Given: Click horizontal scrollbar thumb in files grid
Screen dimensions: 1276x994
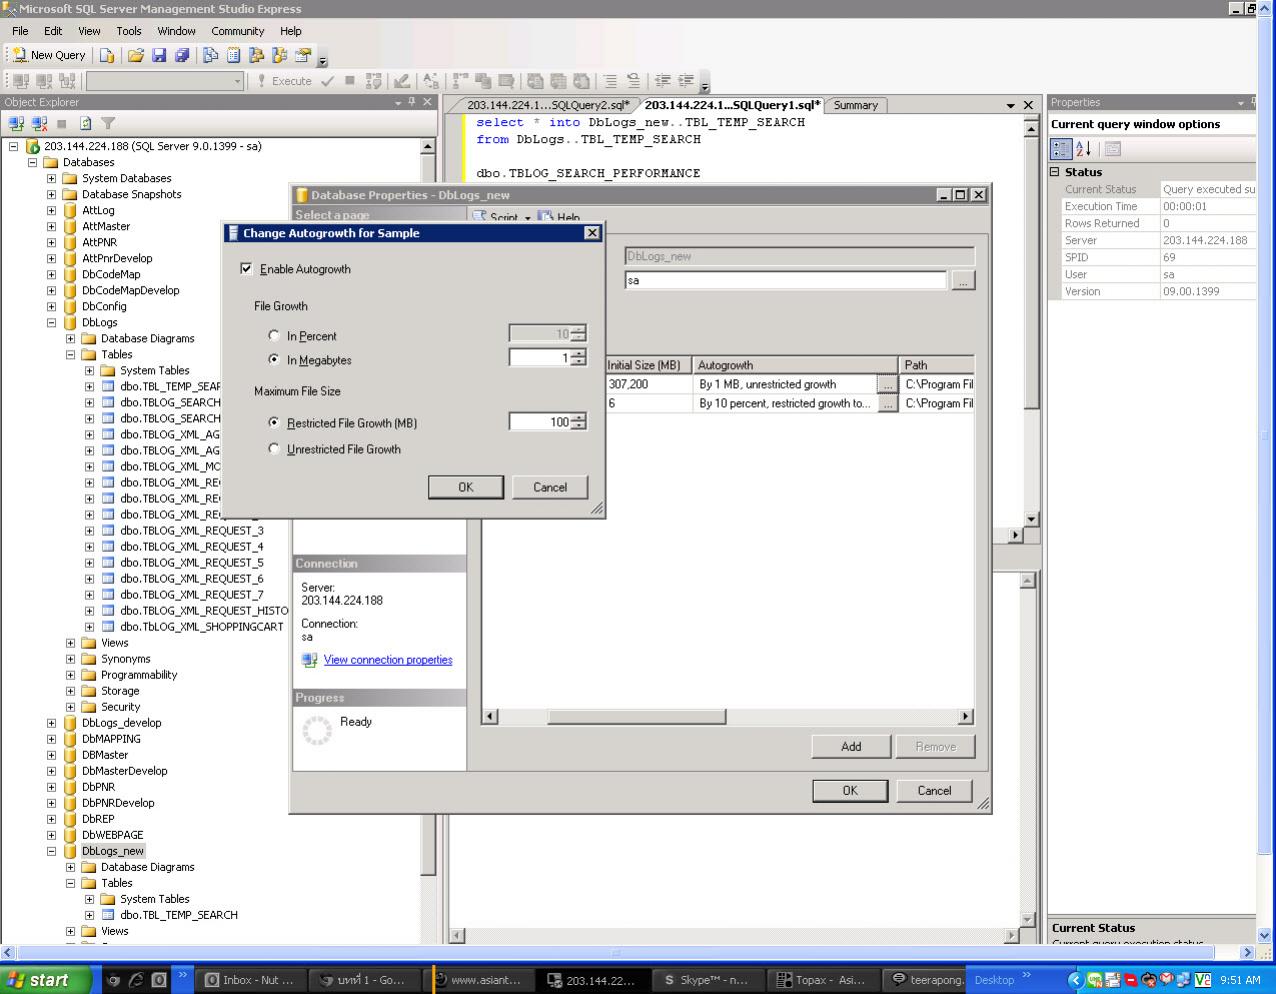Looking at the screenshot, I should [636, 716].
